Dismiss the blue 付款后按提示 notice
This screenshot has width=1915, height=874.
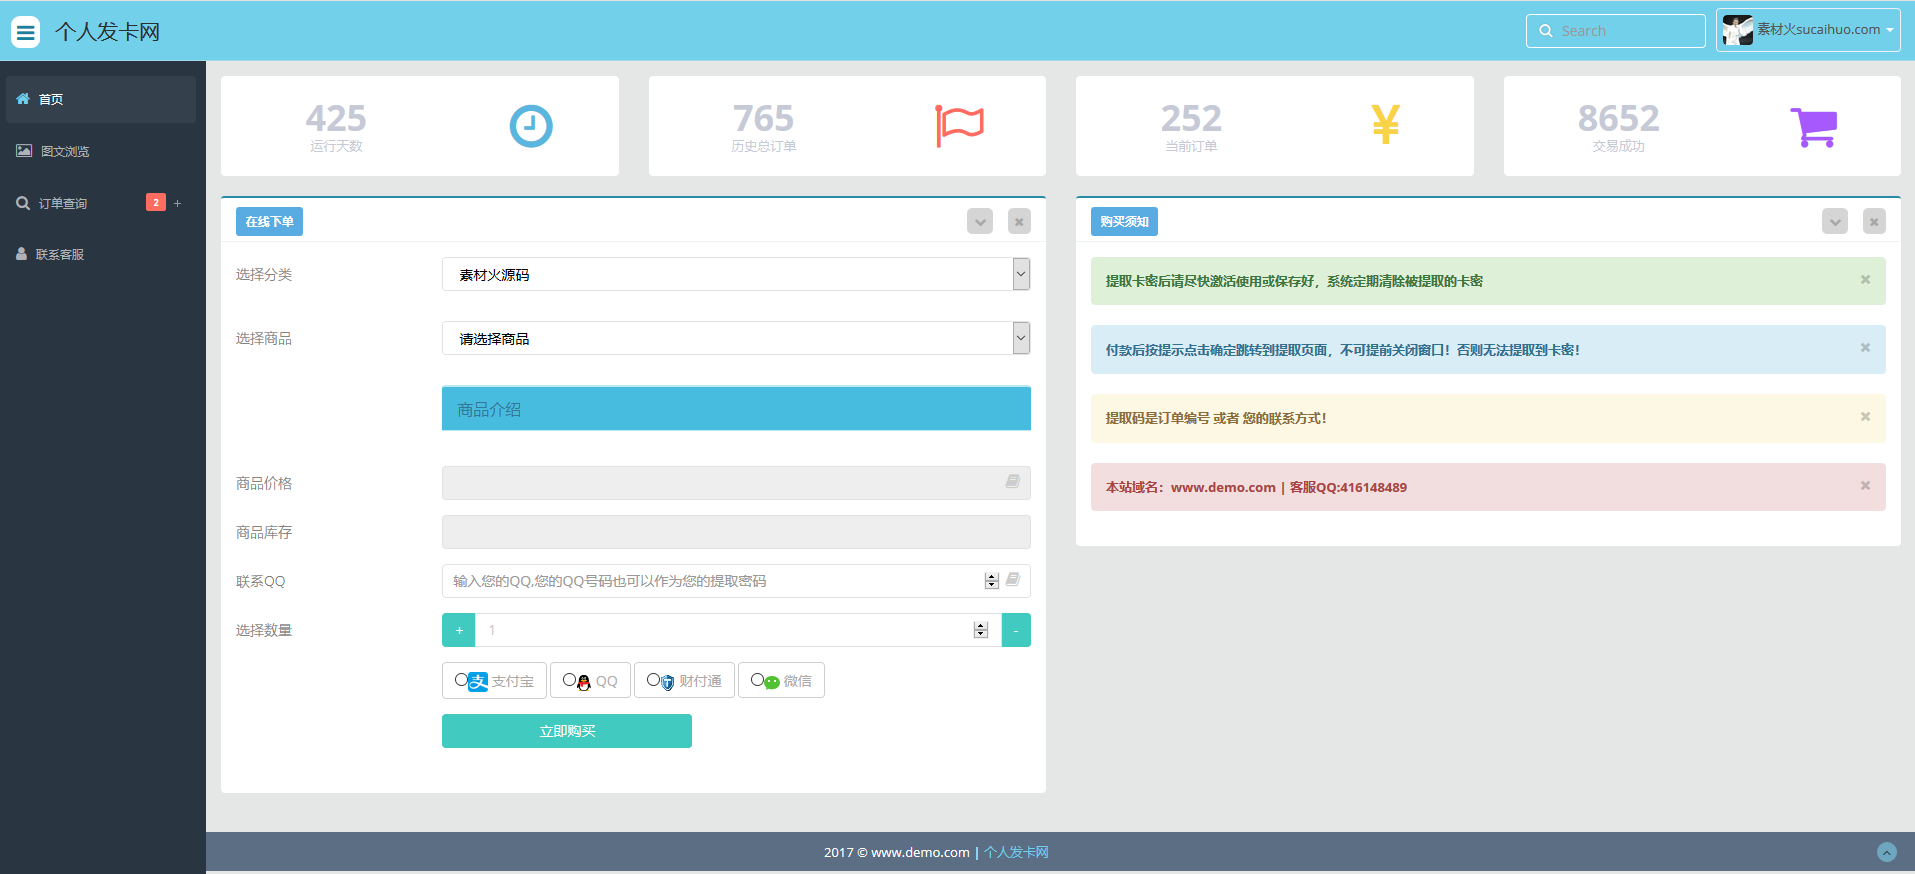1865,348
